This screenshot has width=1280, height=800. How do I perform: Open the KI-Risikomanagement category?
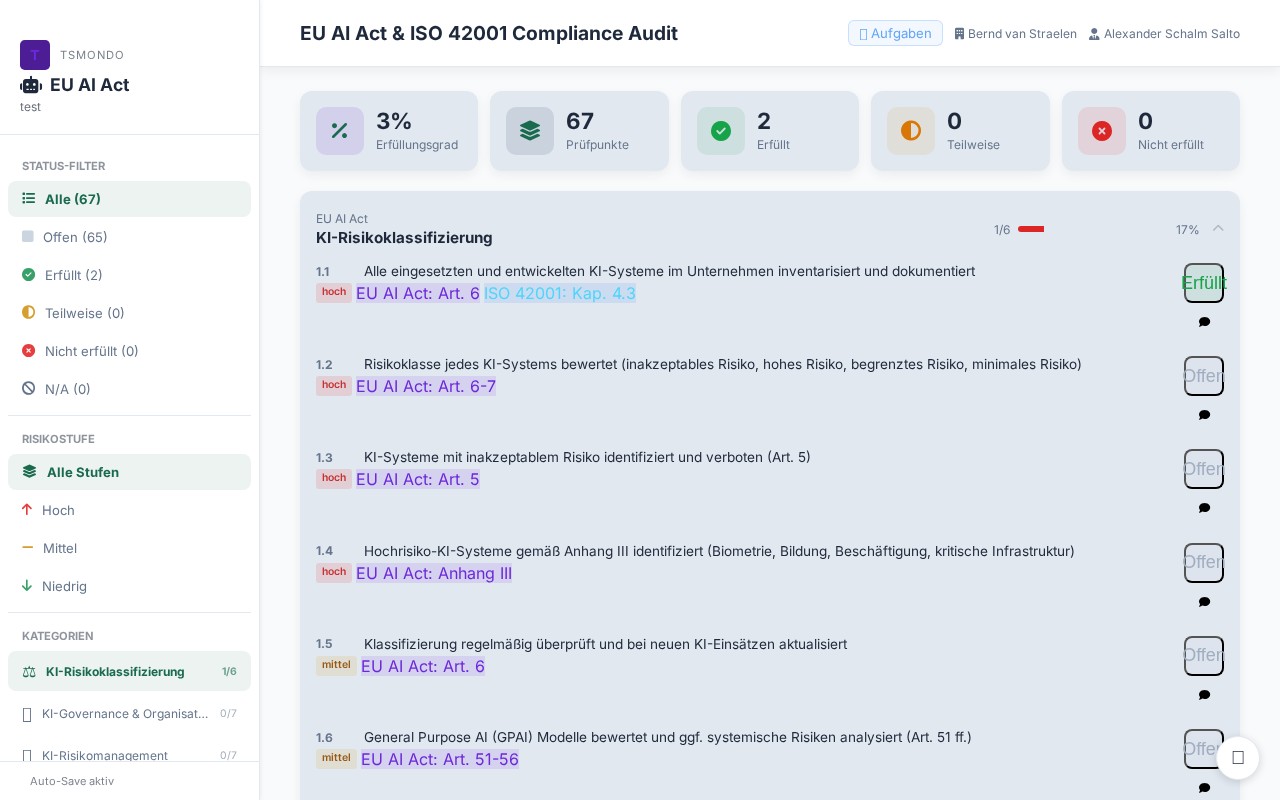tap(129, 756)
